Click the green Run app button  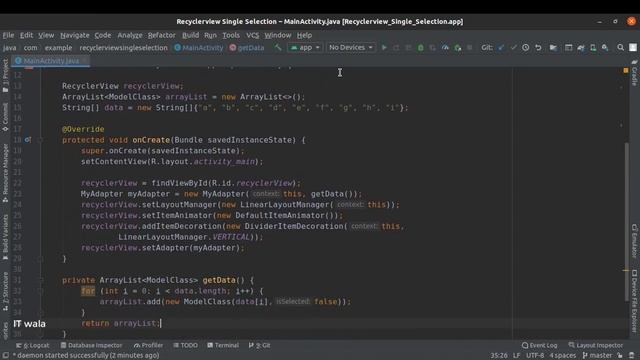click(384, 48)
